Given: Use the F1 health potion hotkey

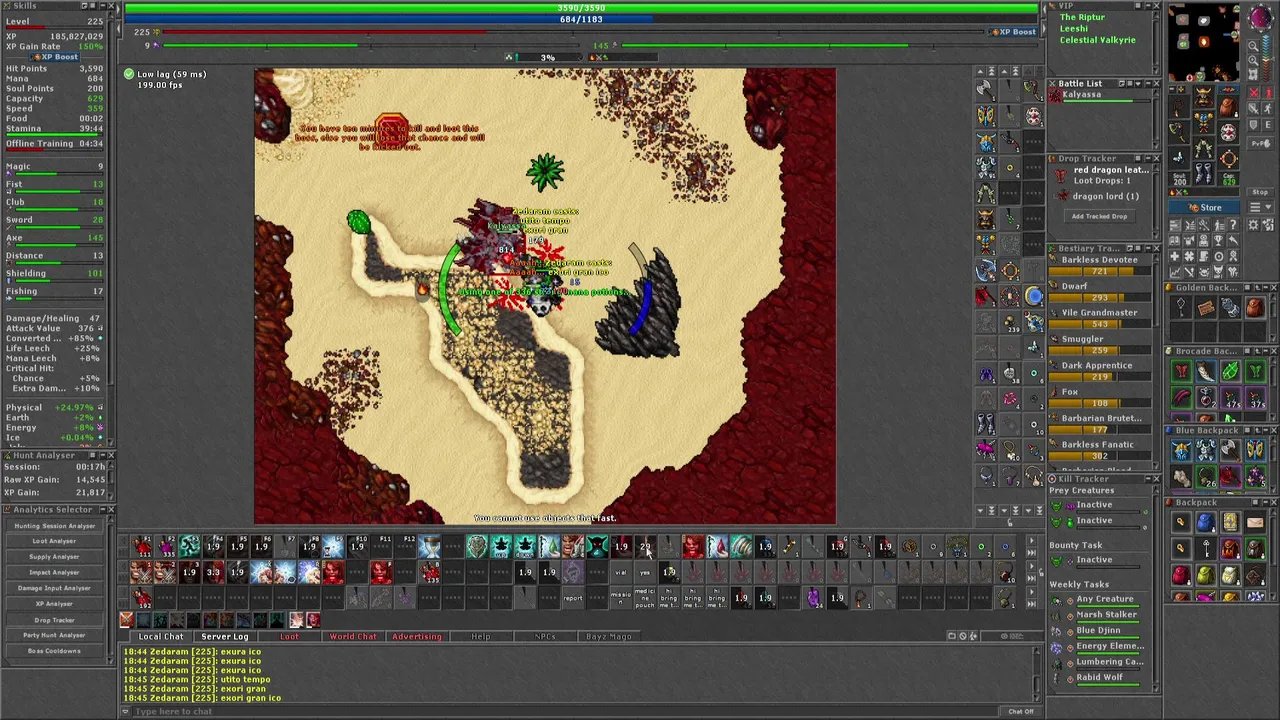Looking at the screenshot, I should pyautogui.click(x=141, y=546).
